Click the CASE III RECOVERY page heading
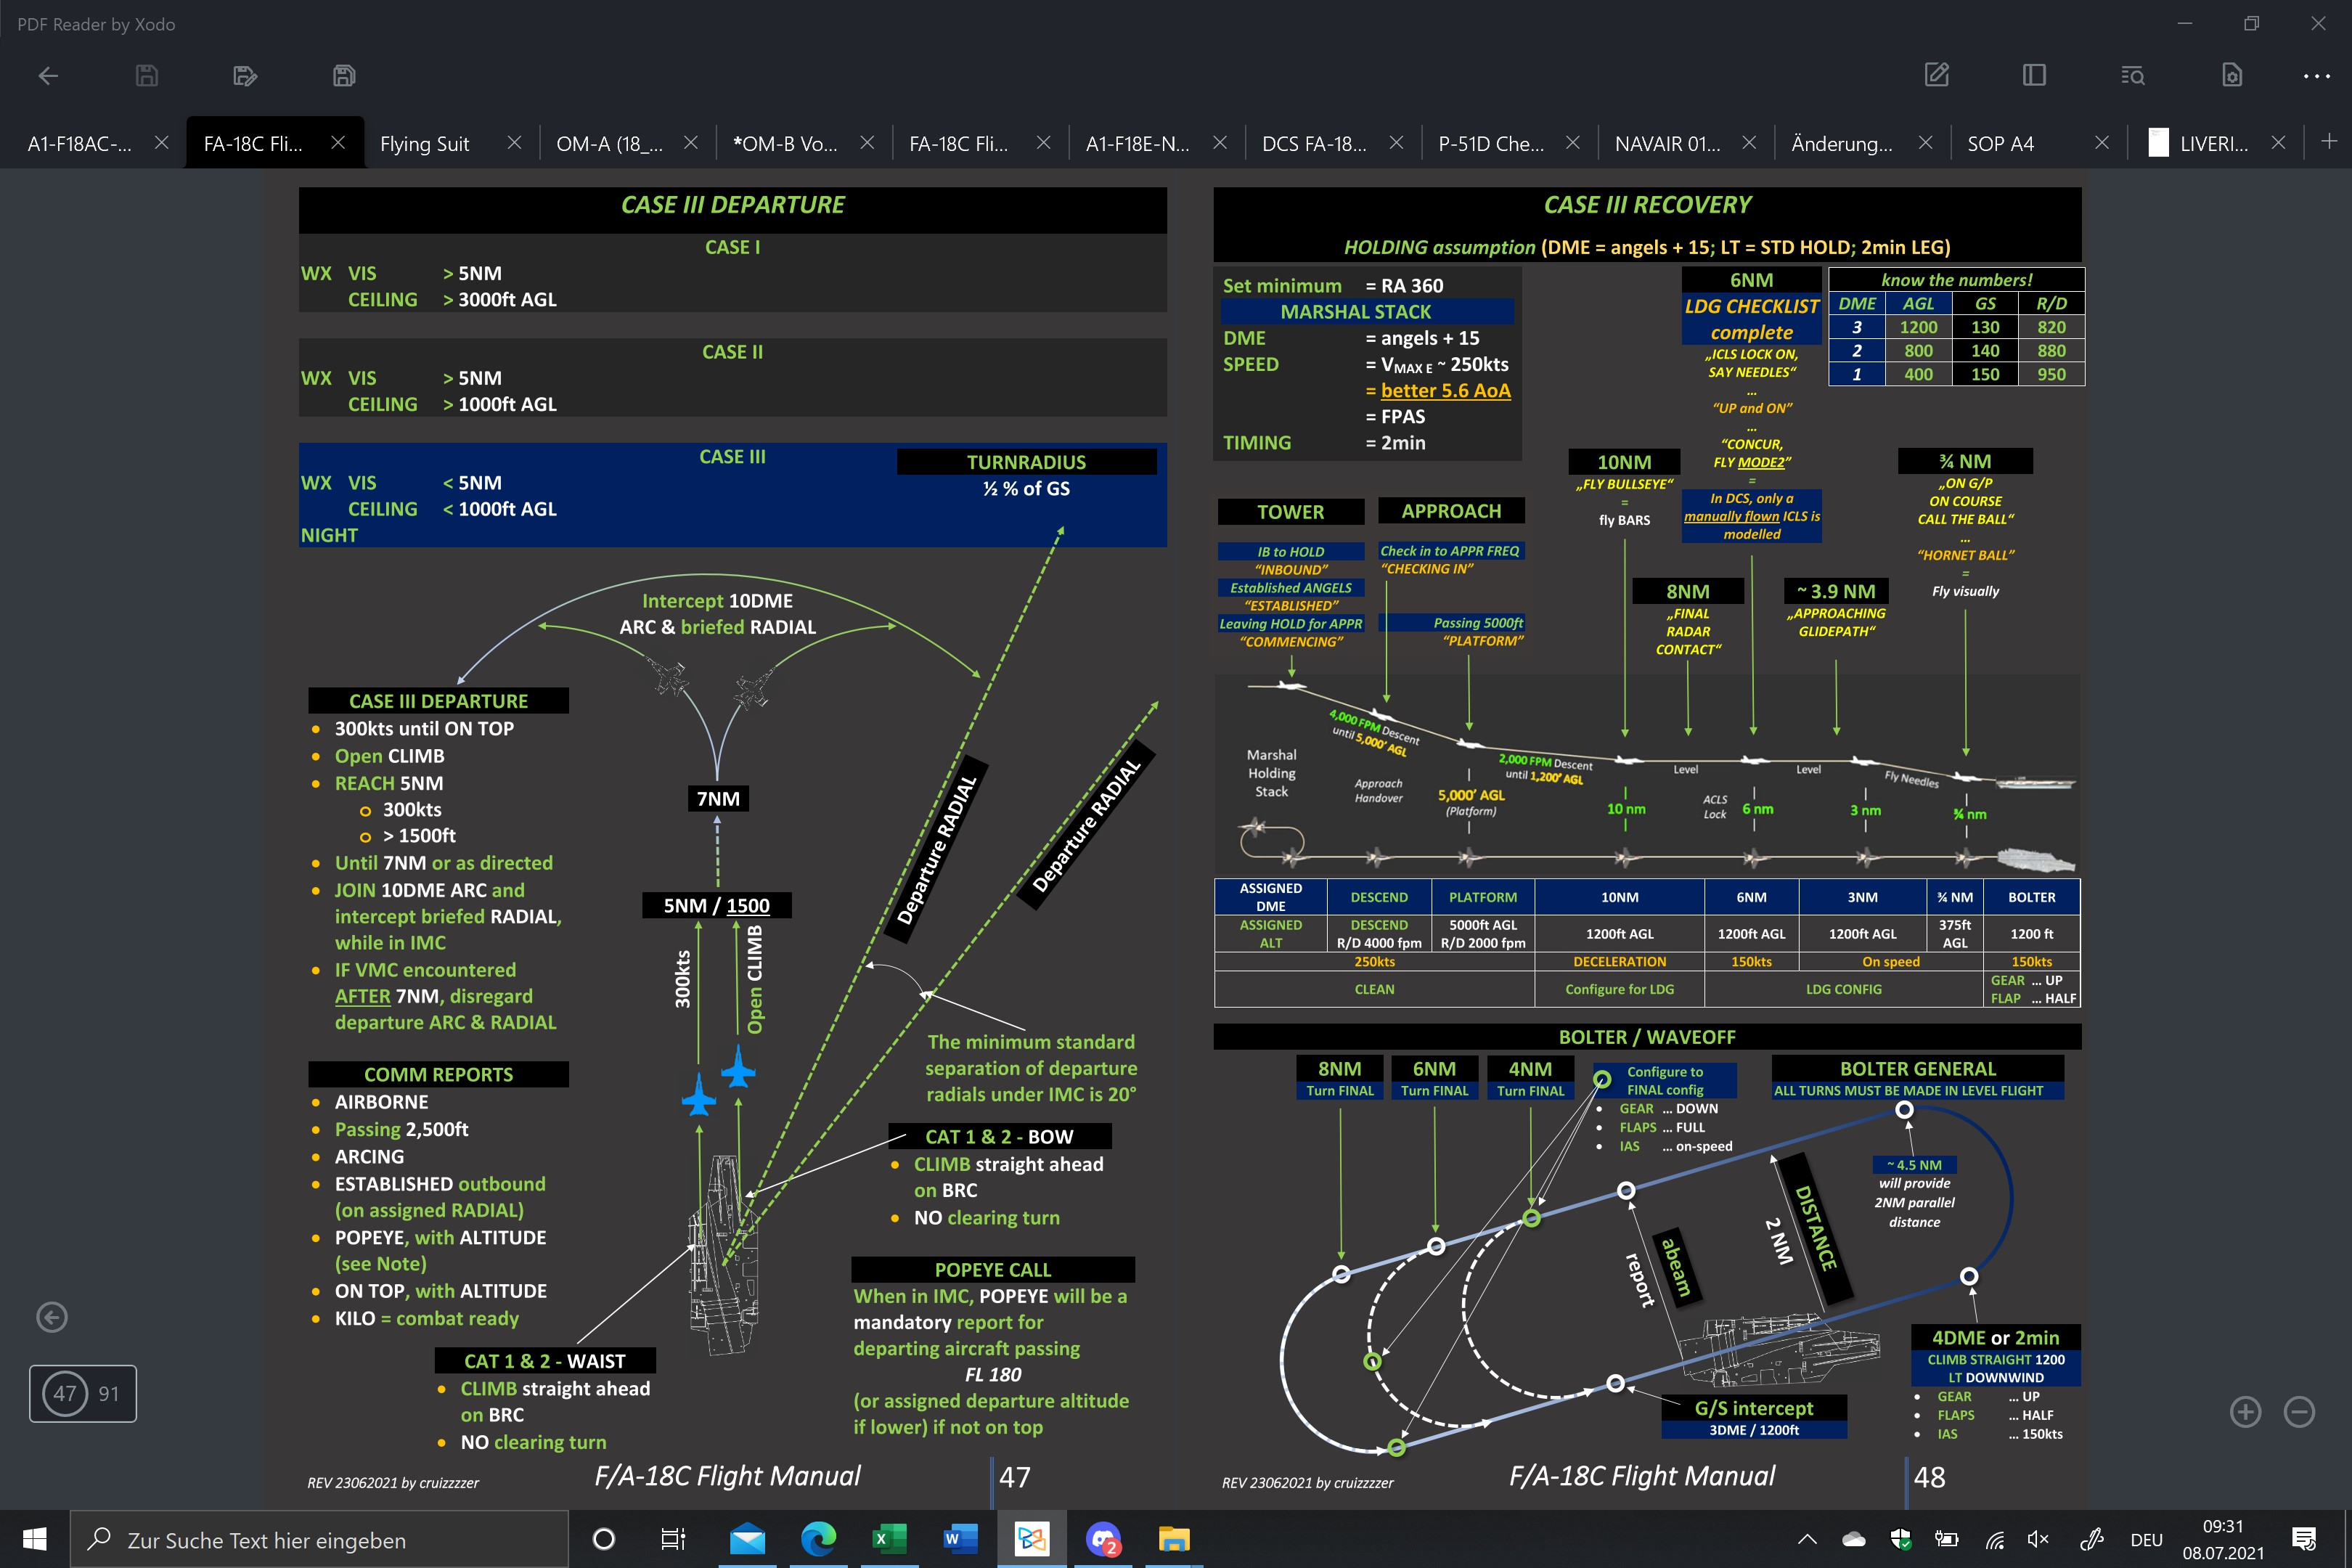Image resolution: width=2352 pixels, height=1568 pixels. tap(1647, 205)
